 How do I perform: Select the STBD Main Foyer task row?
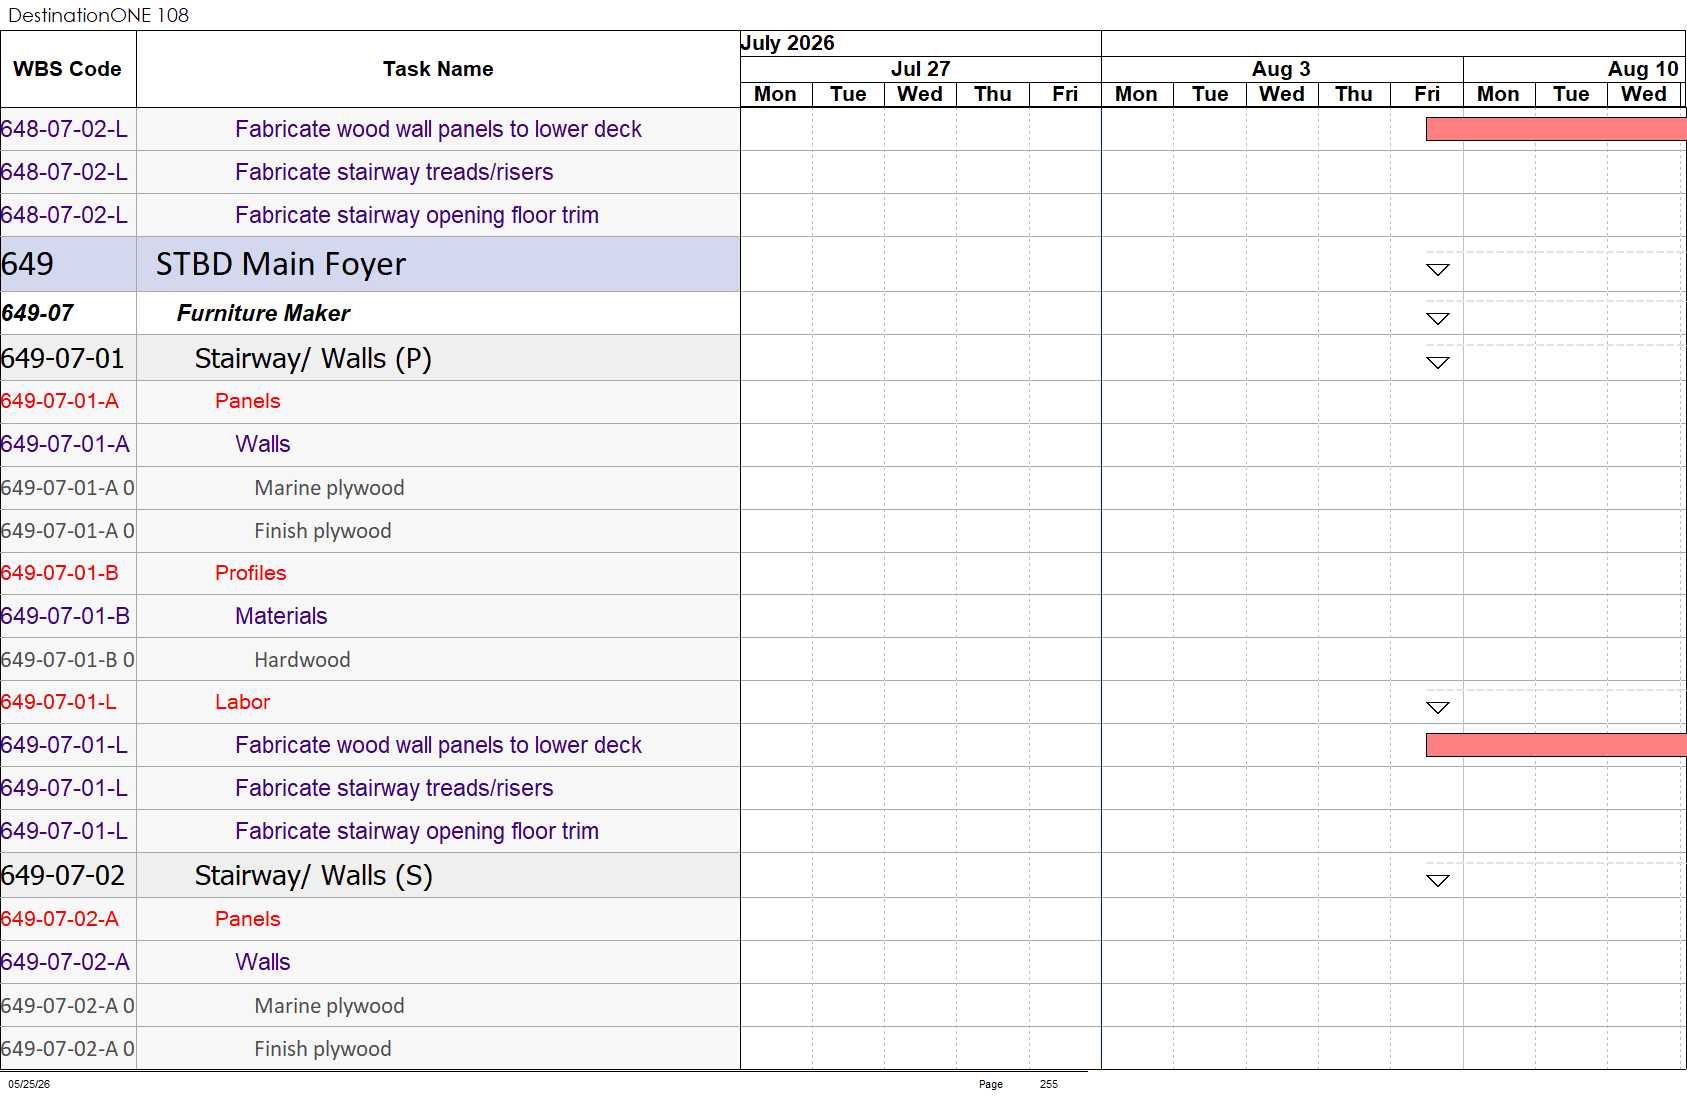click(x=370, y=264)
